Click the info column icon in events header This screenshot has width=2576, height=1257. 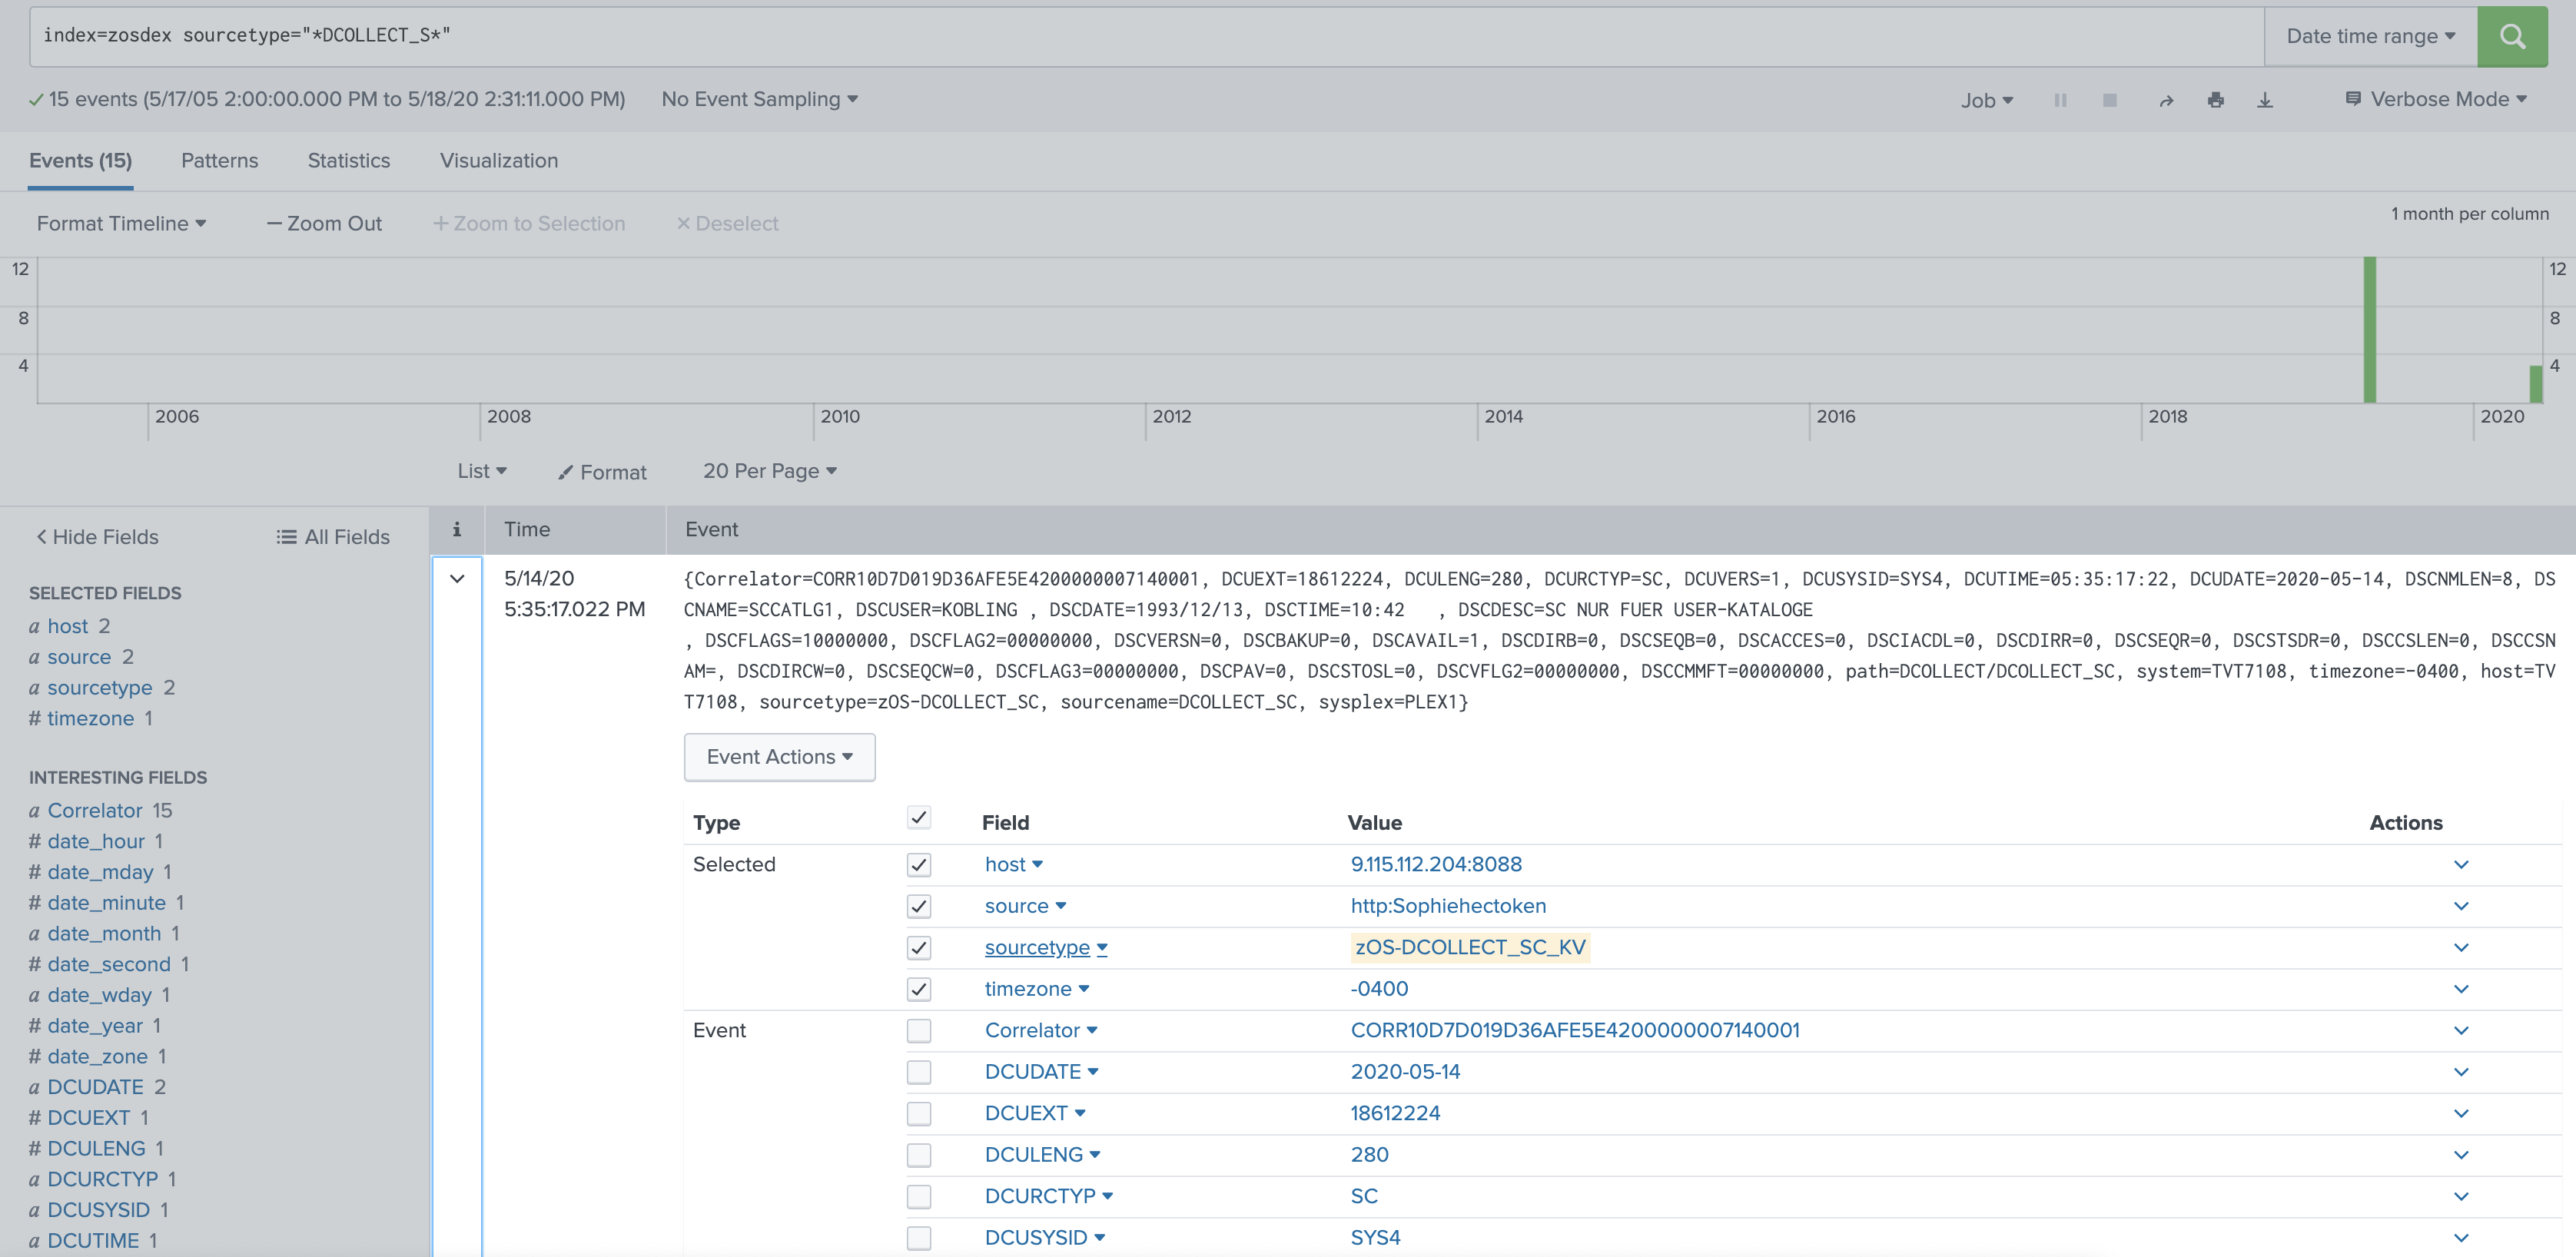(x=456, y=529)
